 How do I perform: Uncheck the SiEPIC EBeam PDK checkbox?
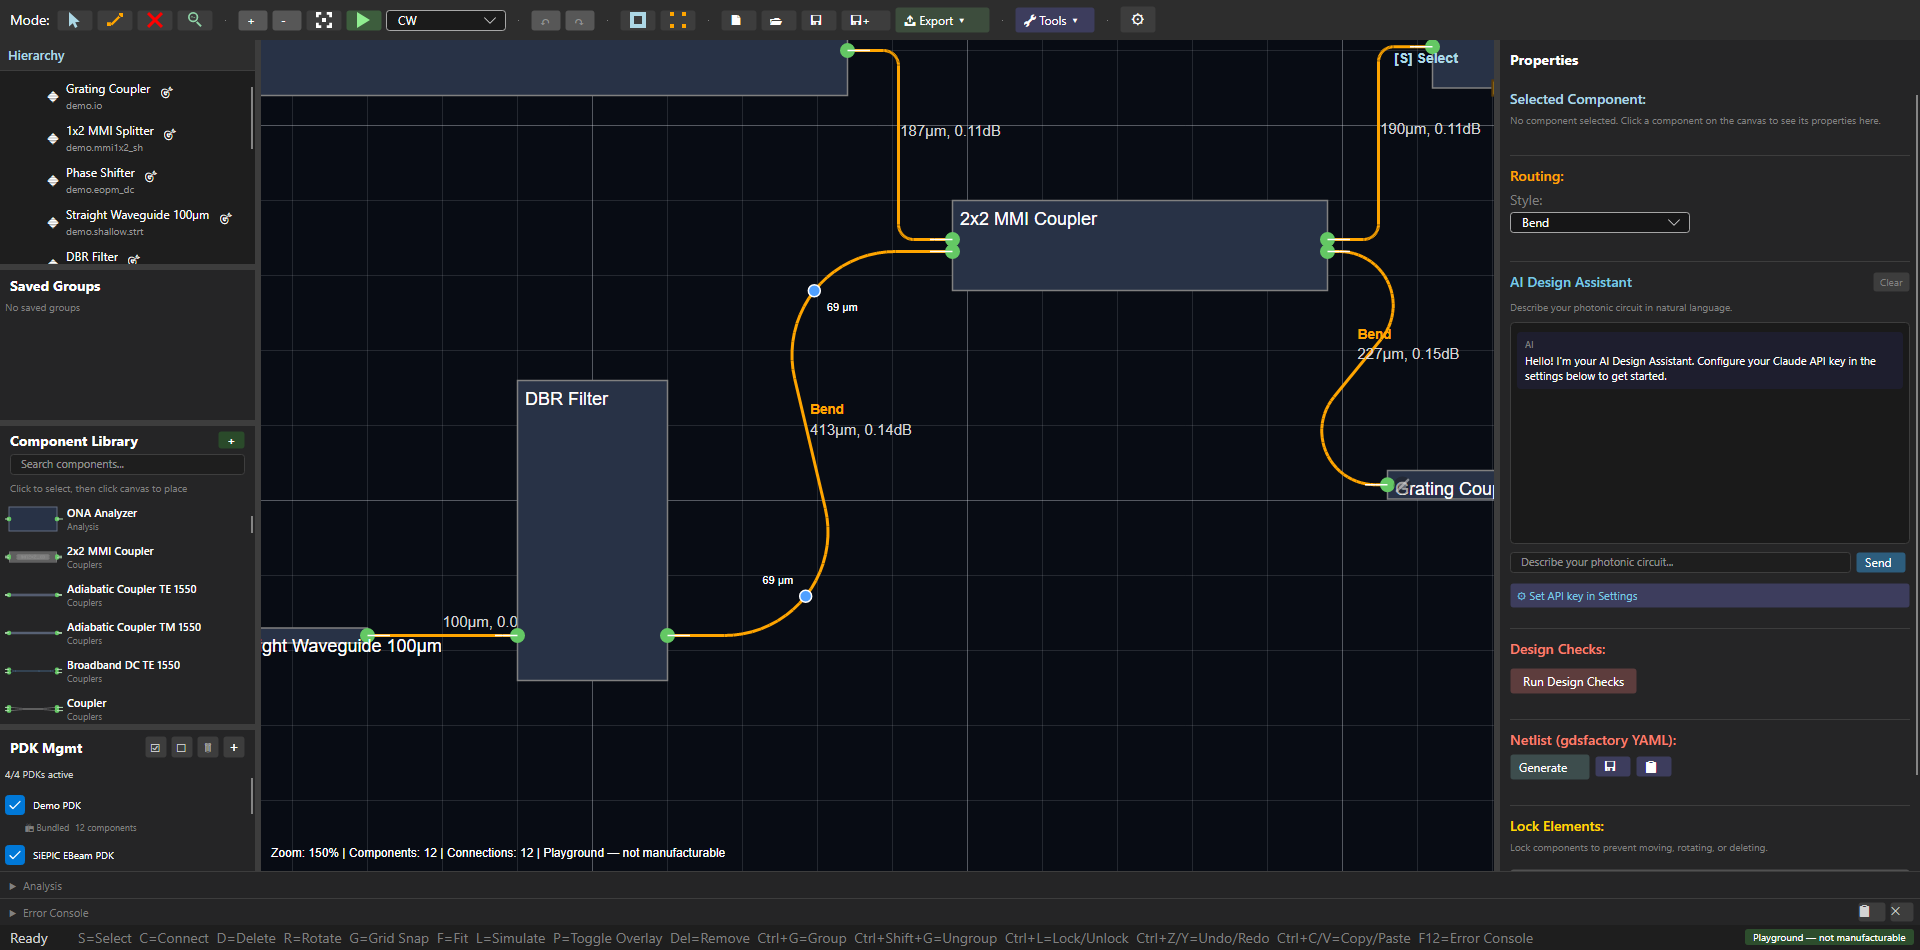pos(15,855)
